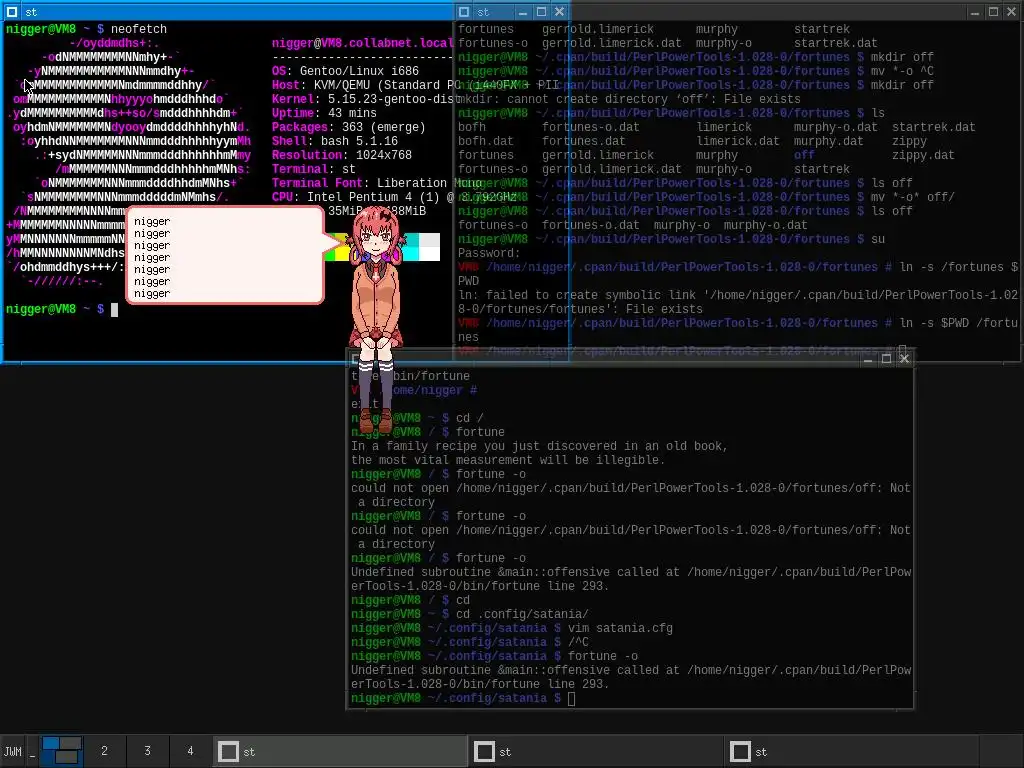Screen dimensions: 1024x768
Task: Click 'bofh.dat' in the ls output
Action: (x=486, y=141)
